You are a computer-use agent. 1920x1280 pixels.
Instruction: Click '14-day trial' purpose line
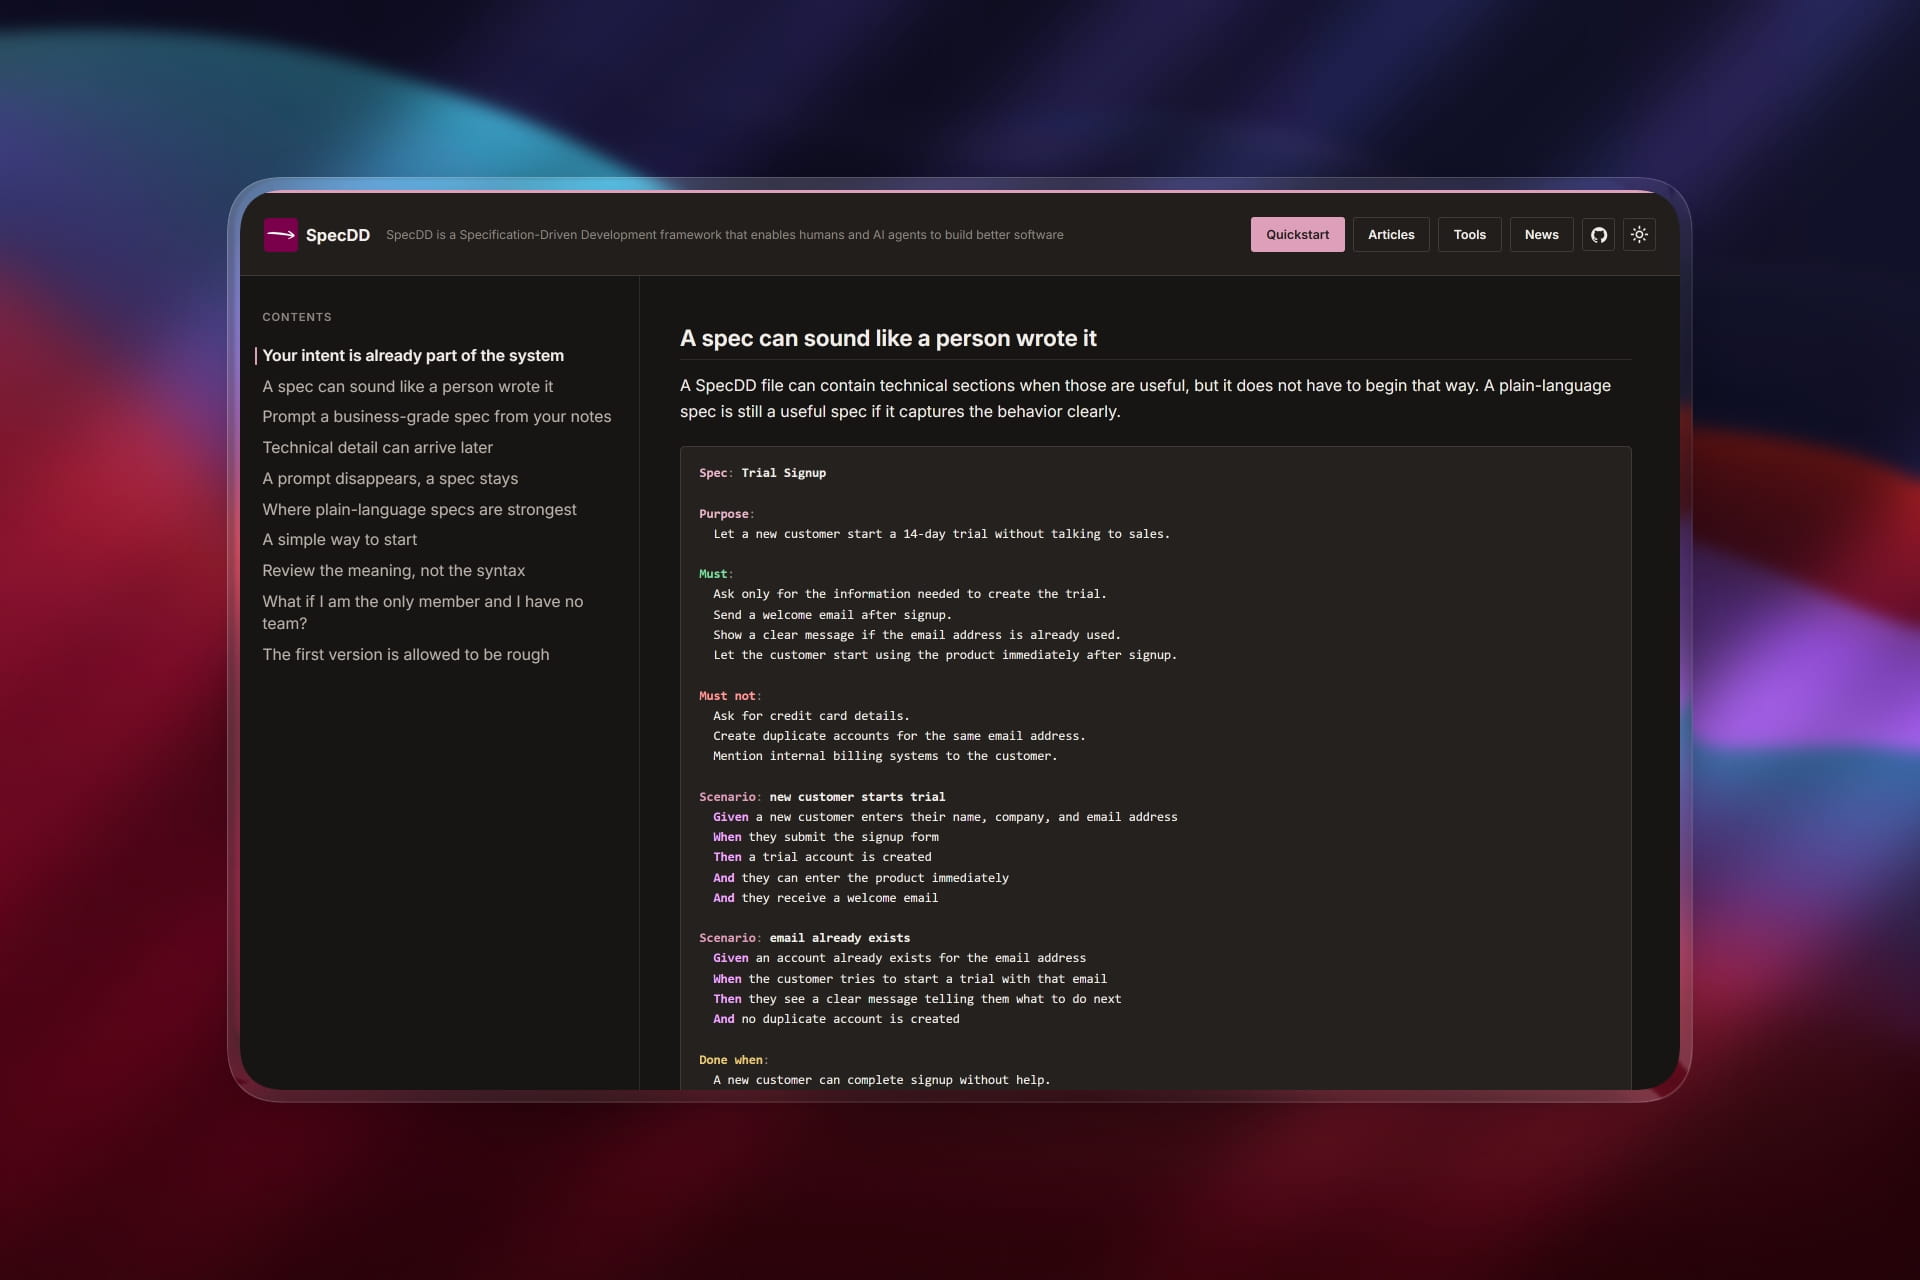pos(941,534)
